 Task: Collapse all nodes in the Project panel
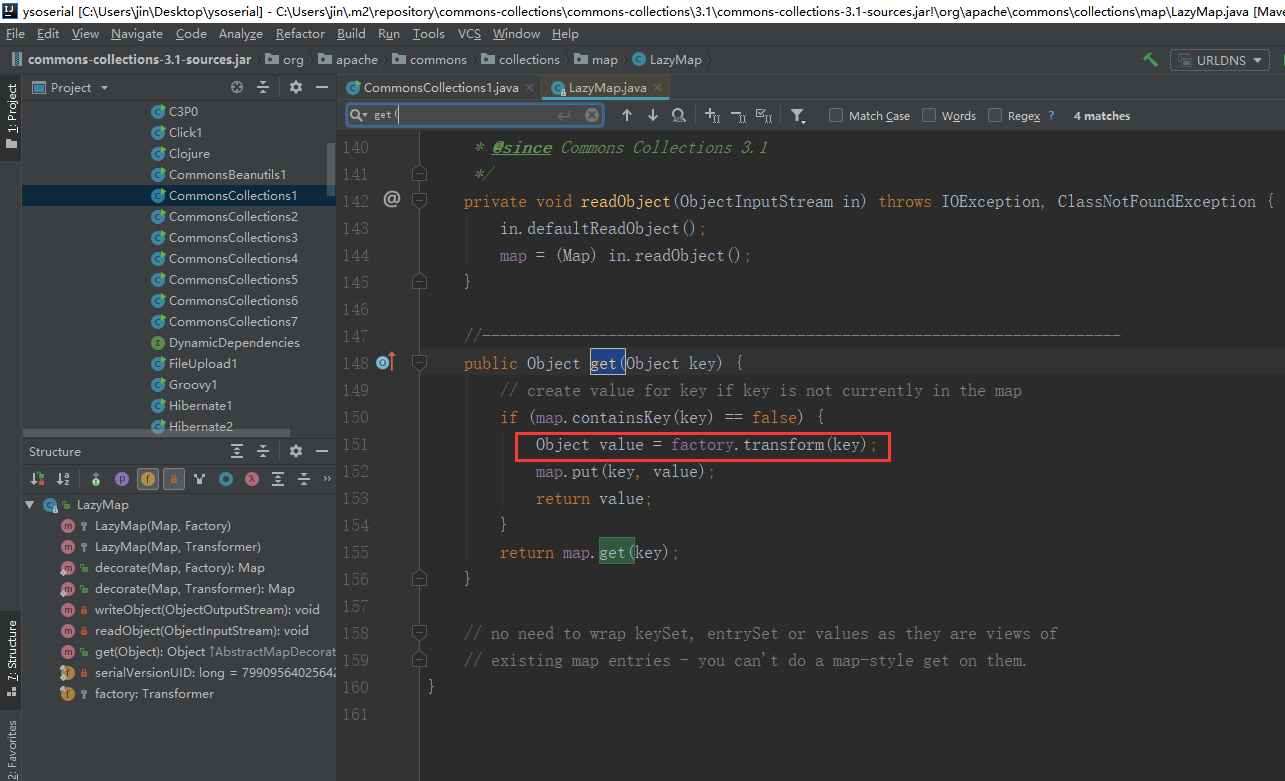coord(263,87)
